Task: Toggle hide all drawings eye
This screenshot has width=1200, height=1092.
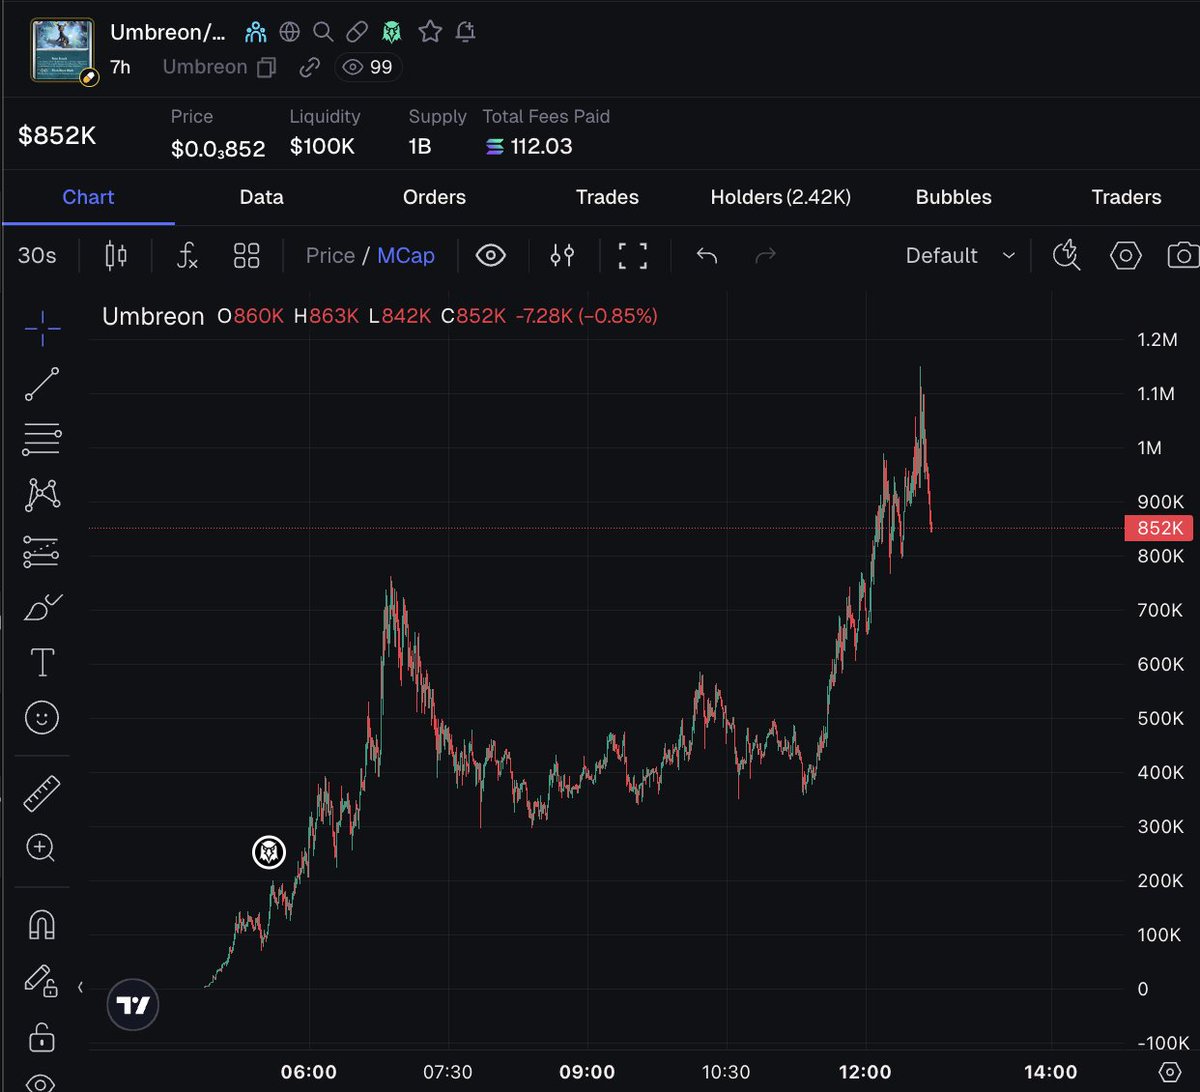Action: click(42, 1083)
